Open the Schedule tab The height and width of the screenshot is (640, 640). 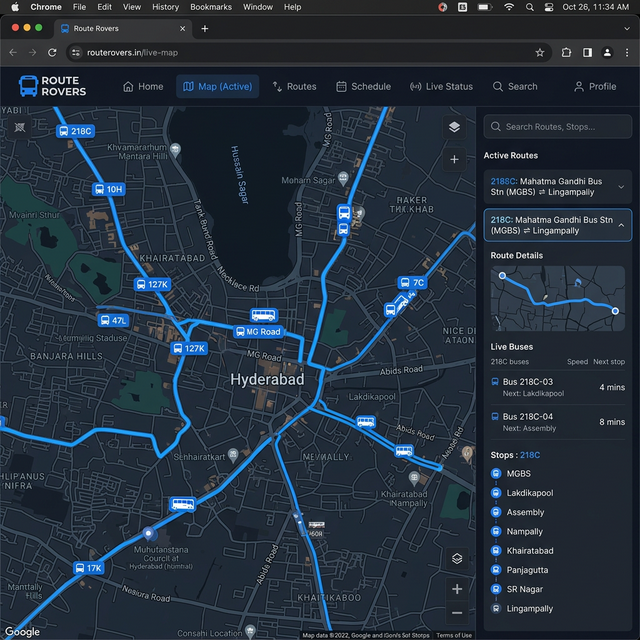pos(363,87)
